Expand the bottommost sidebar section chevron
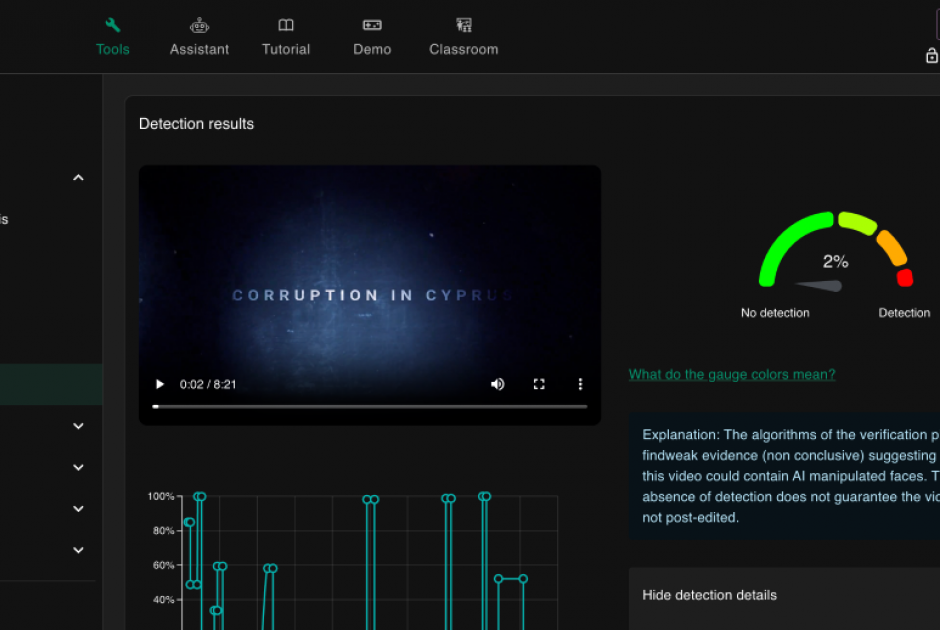 click(x=78, y=550)
